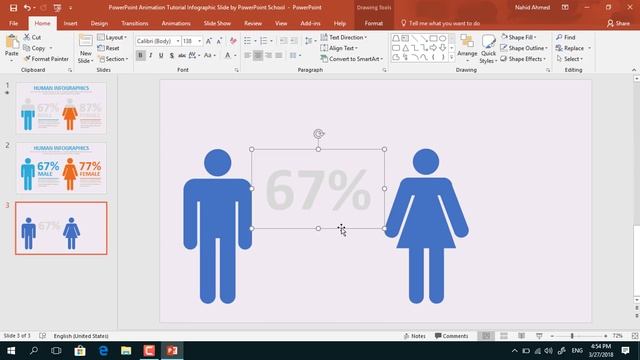640x360 pixels.
Task: Start Slide Show from status bar
Action: coord(539,336)
